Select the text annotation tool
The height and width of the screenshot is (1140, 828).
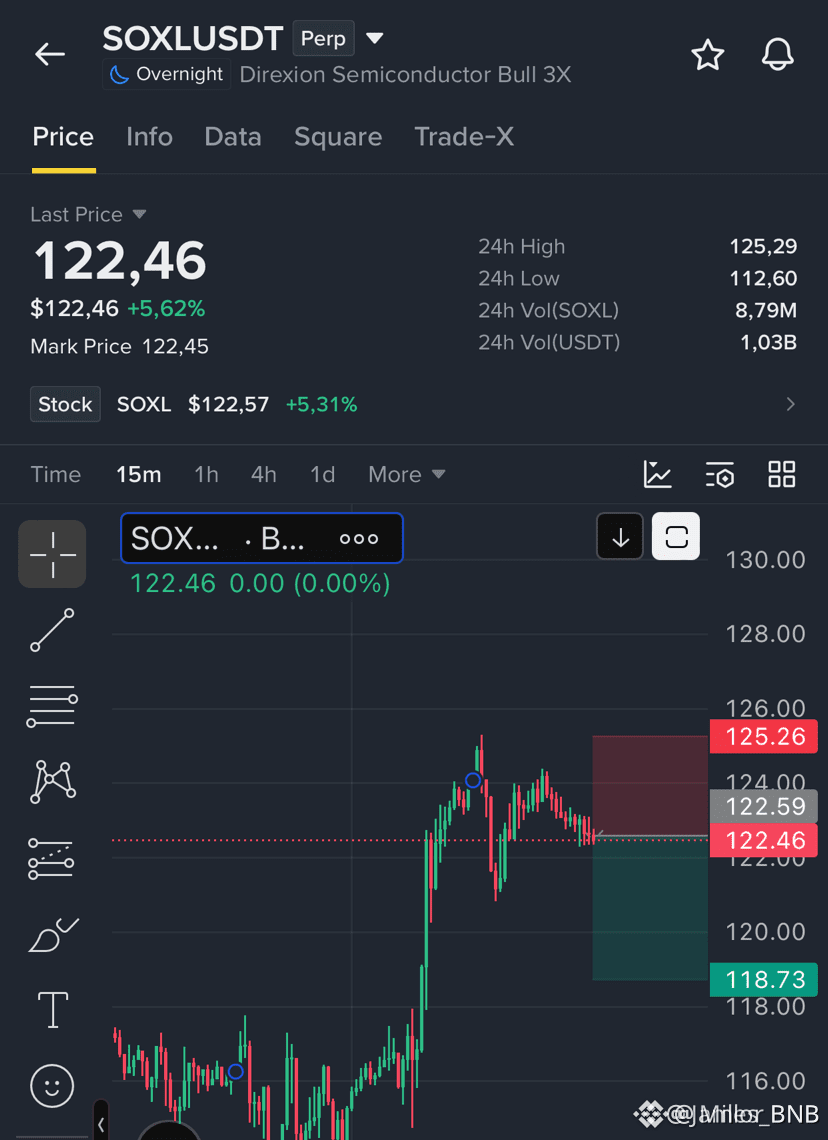tap(53, 1010)
